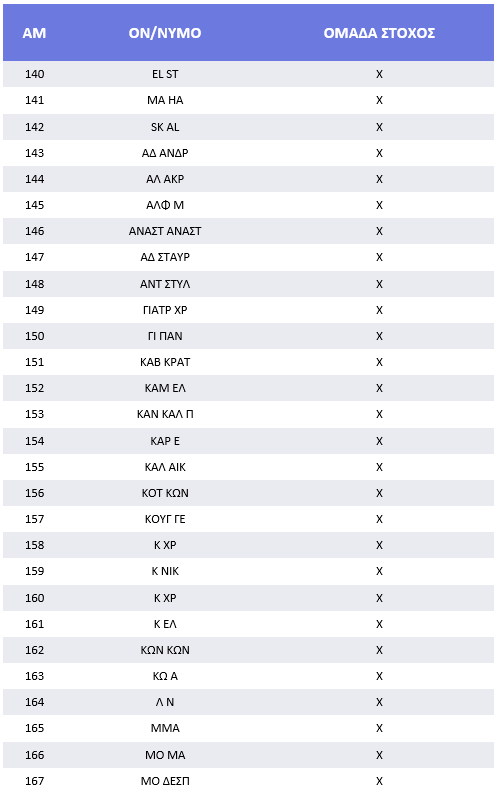498x794 pixels.
Task: Select the name cell SK AL
Action: coord(165,127)
